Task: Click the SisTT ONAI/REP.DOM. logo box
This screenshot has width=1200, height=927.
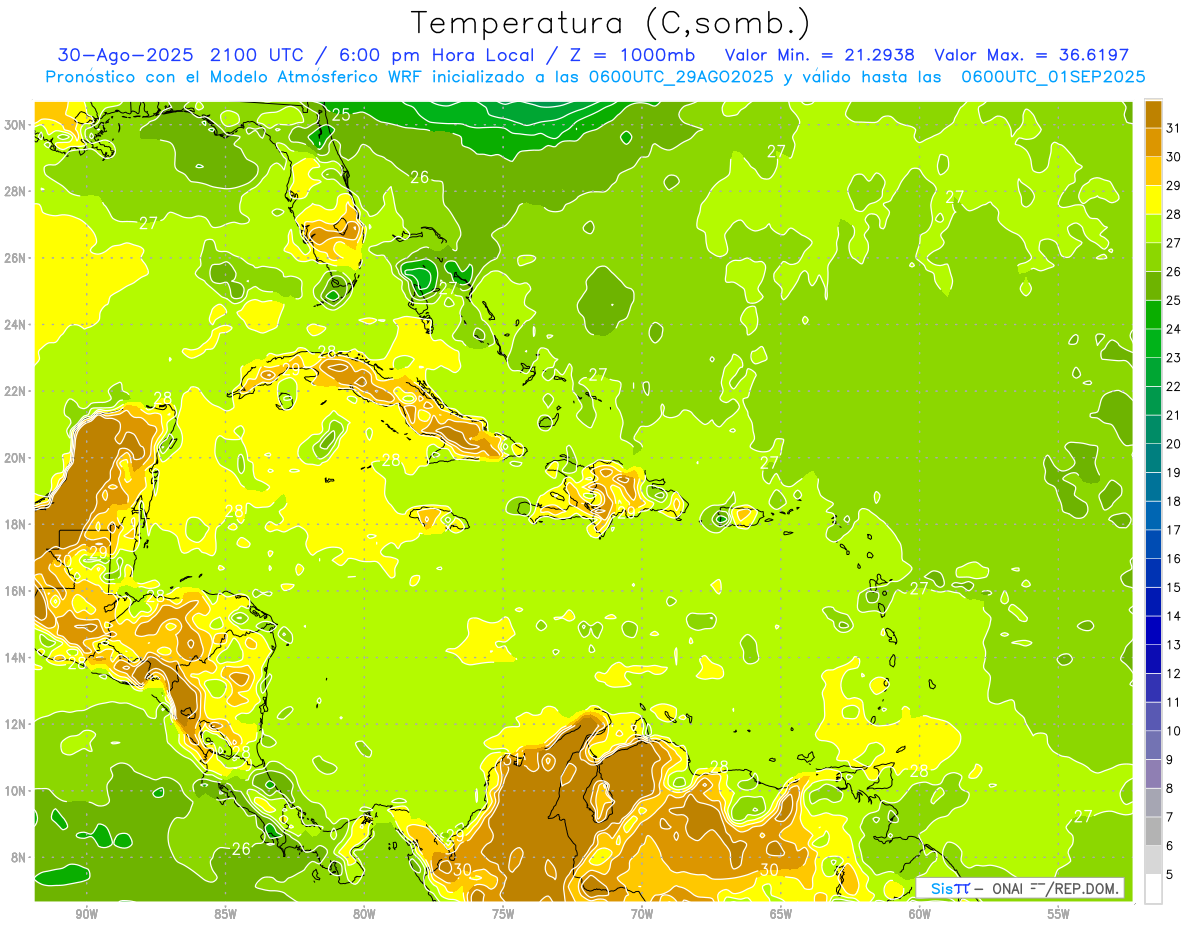Action: coord(1021,888)
